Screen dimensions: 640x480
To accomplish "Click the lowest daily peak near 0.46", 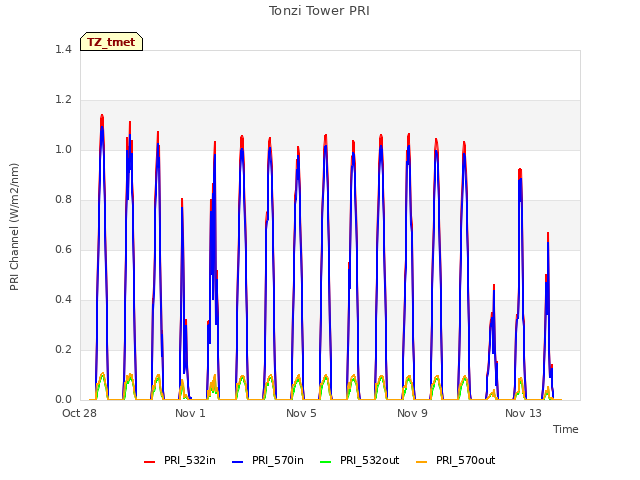I will coord(494,285).
